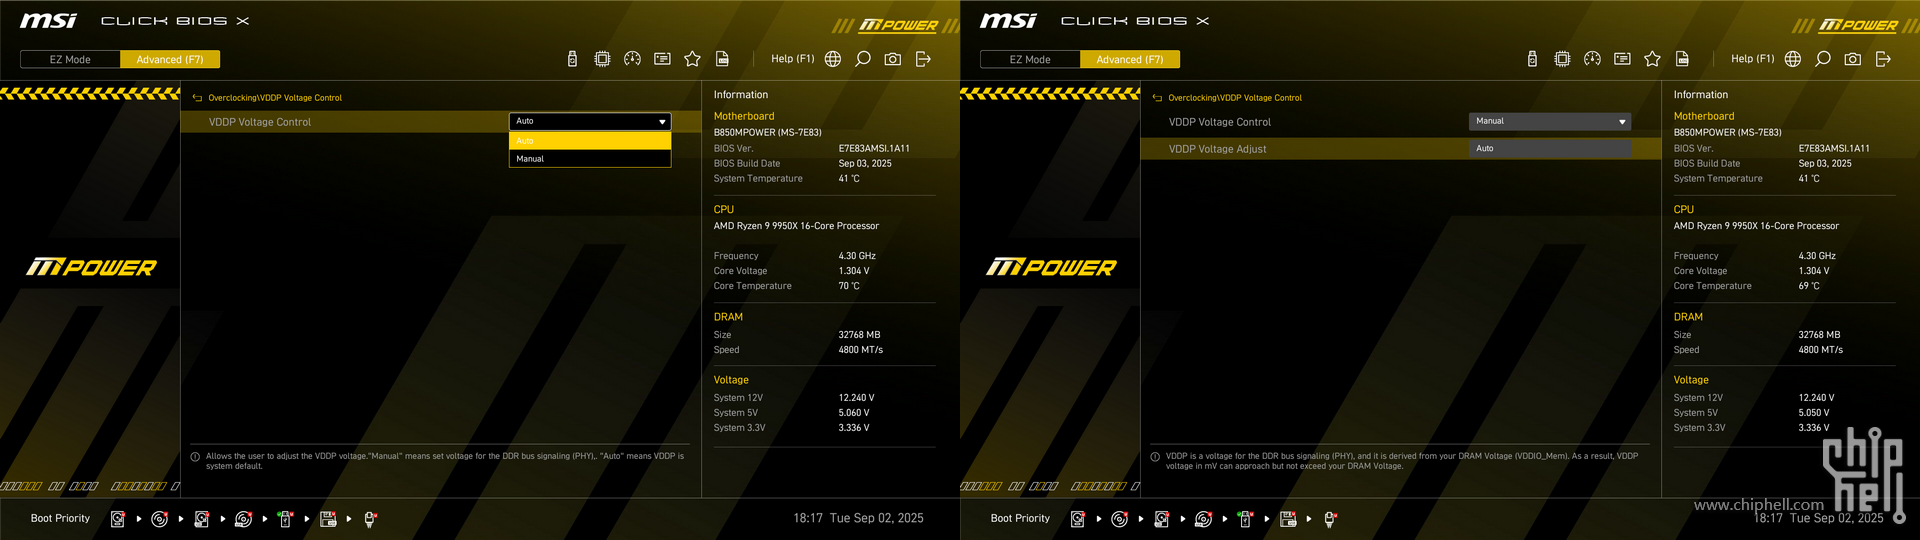
Task: Choose highlighted Auto option in open dropdown list
Action: [x=590, y=141]
